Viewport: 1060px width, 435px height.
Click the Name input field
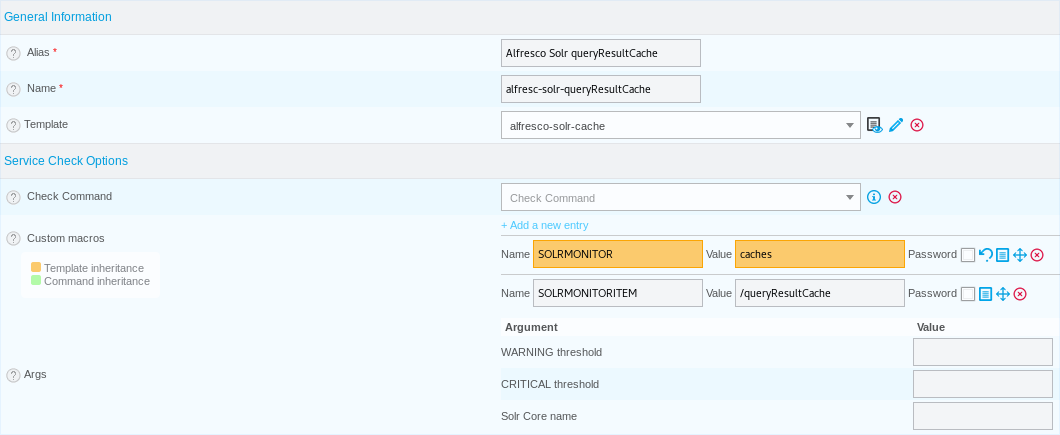tap(601, 89)
